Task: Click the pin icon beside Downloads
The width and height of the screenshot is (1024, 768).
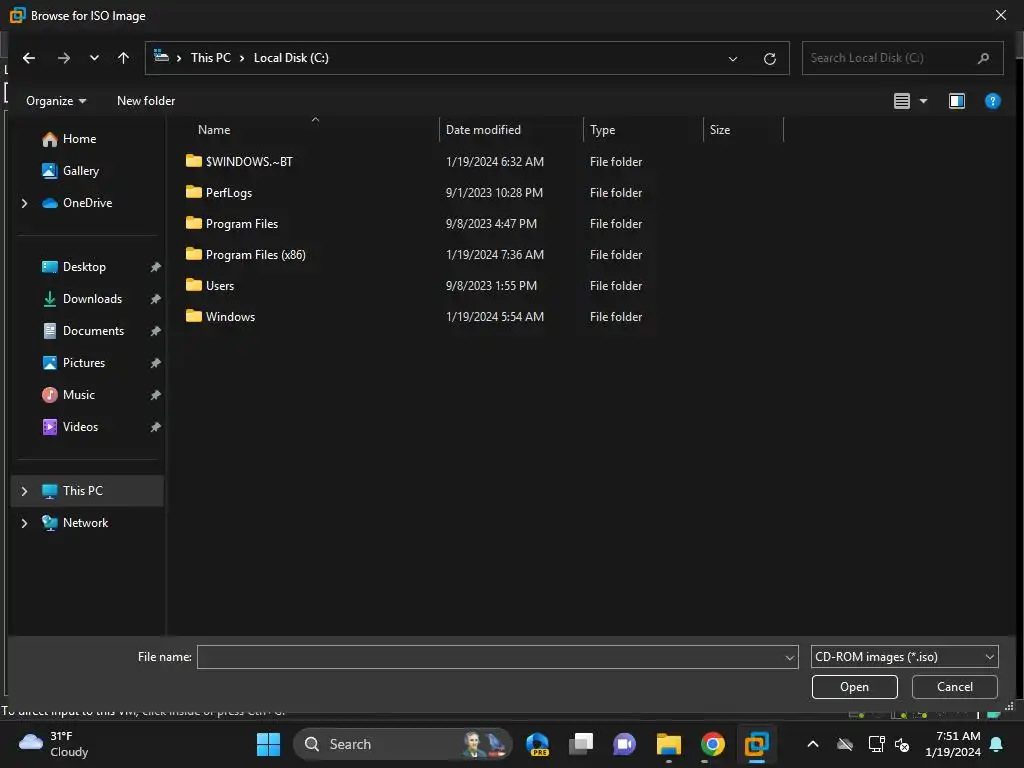Action: pyautogui.click(x=155, y=299)
